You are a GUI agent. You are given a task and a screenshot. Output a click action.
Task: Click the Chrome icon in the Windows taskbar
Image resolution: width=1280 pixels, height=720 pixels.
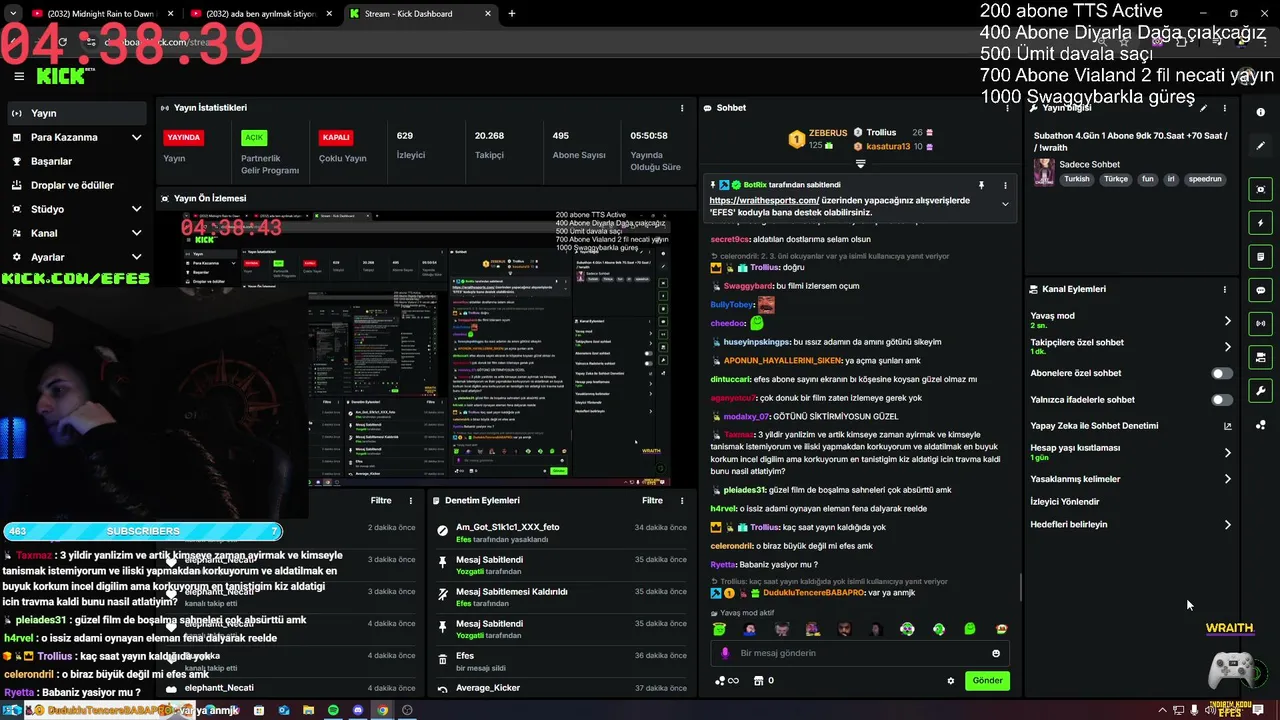tap(382, 710)
